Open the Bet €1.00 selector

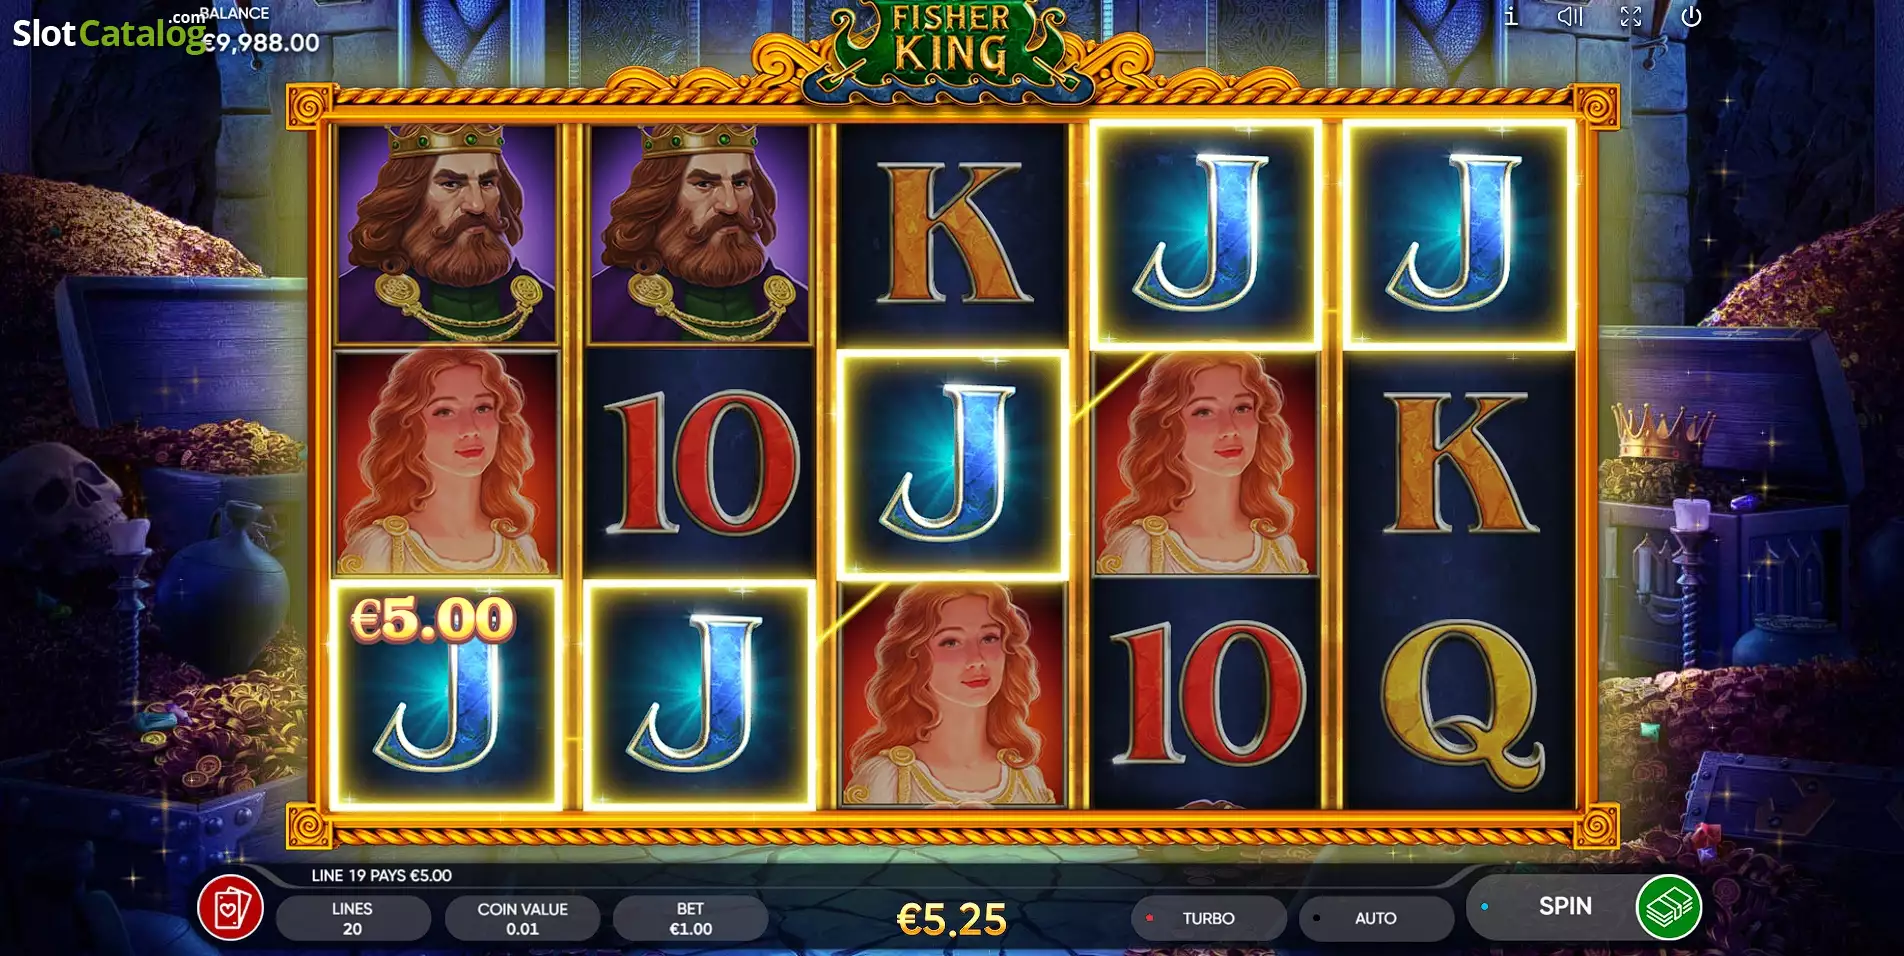click(x=690, y=918)
